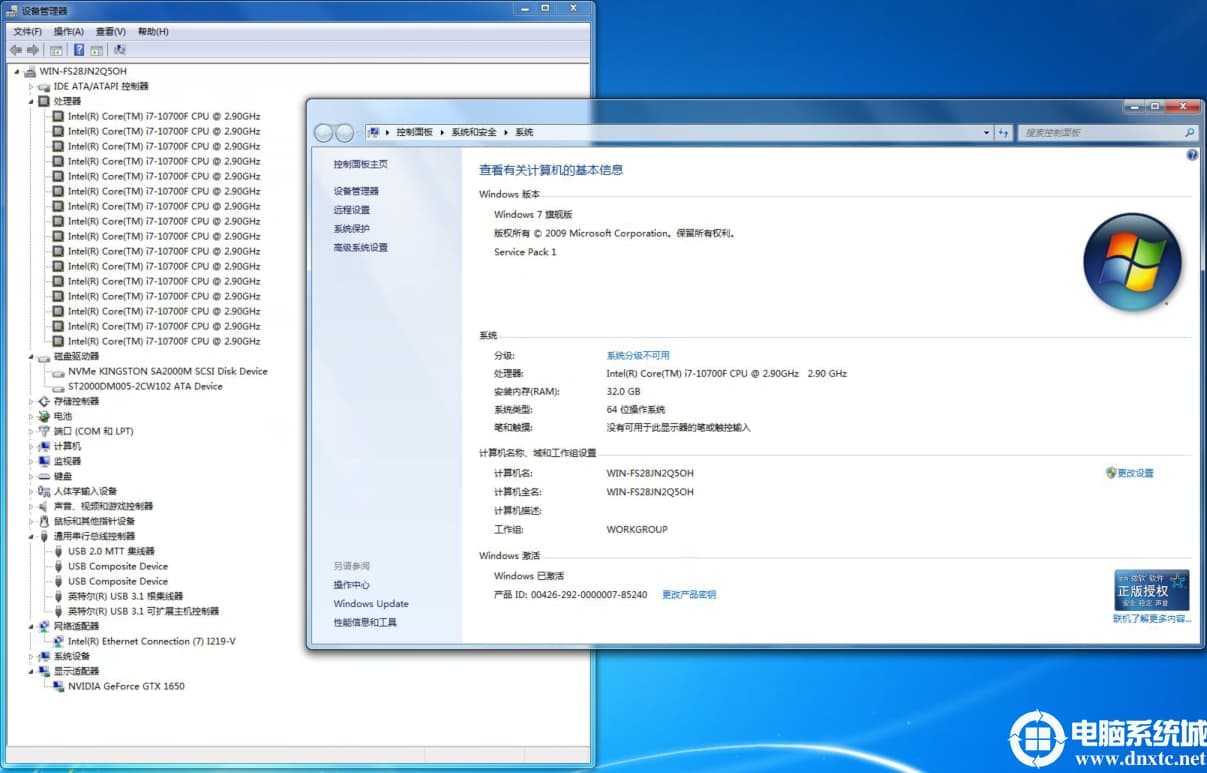
Task: Click the scan for hardware changes icon
Action: (x=120, y=49)
